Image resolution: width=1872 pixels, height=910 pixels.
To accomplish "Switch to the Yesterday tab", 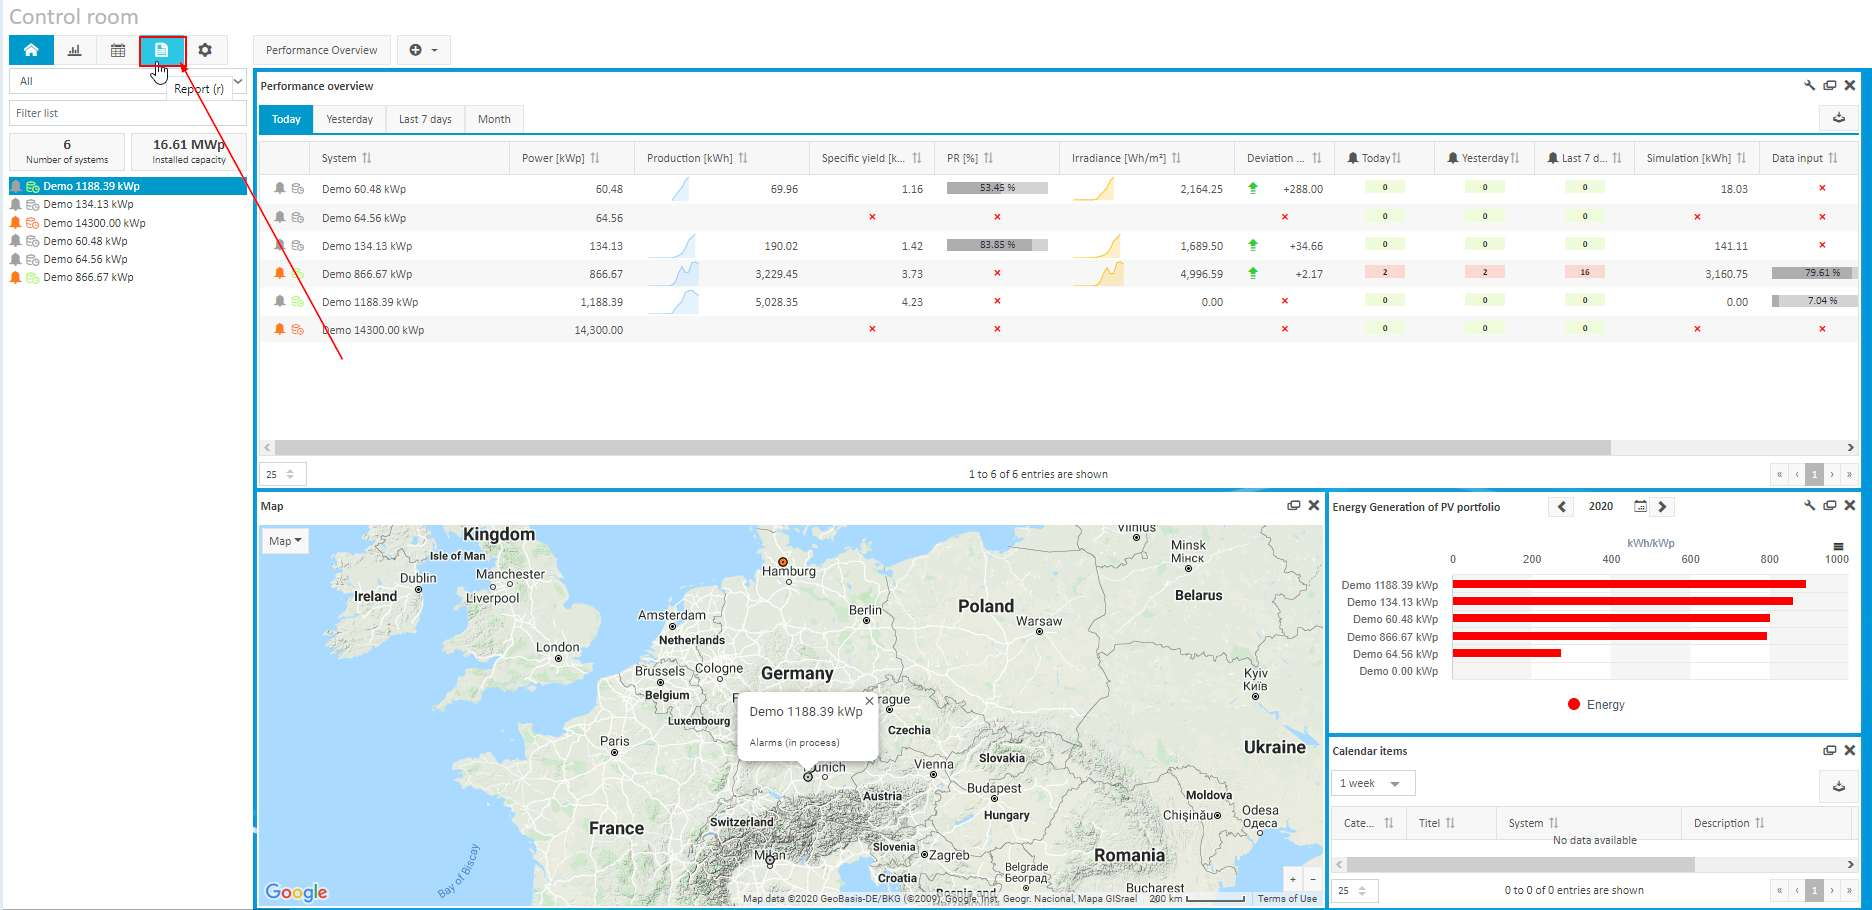I will (x=349, y=119).
